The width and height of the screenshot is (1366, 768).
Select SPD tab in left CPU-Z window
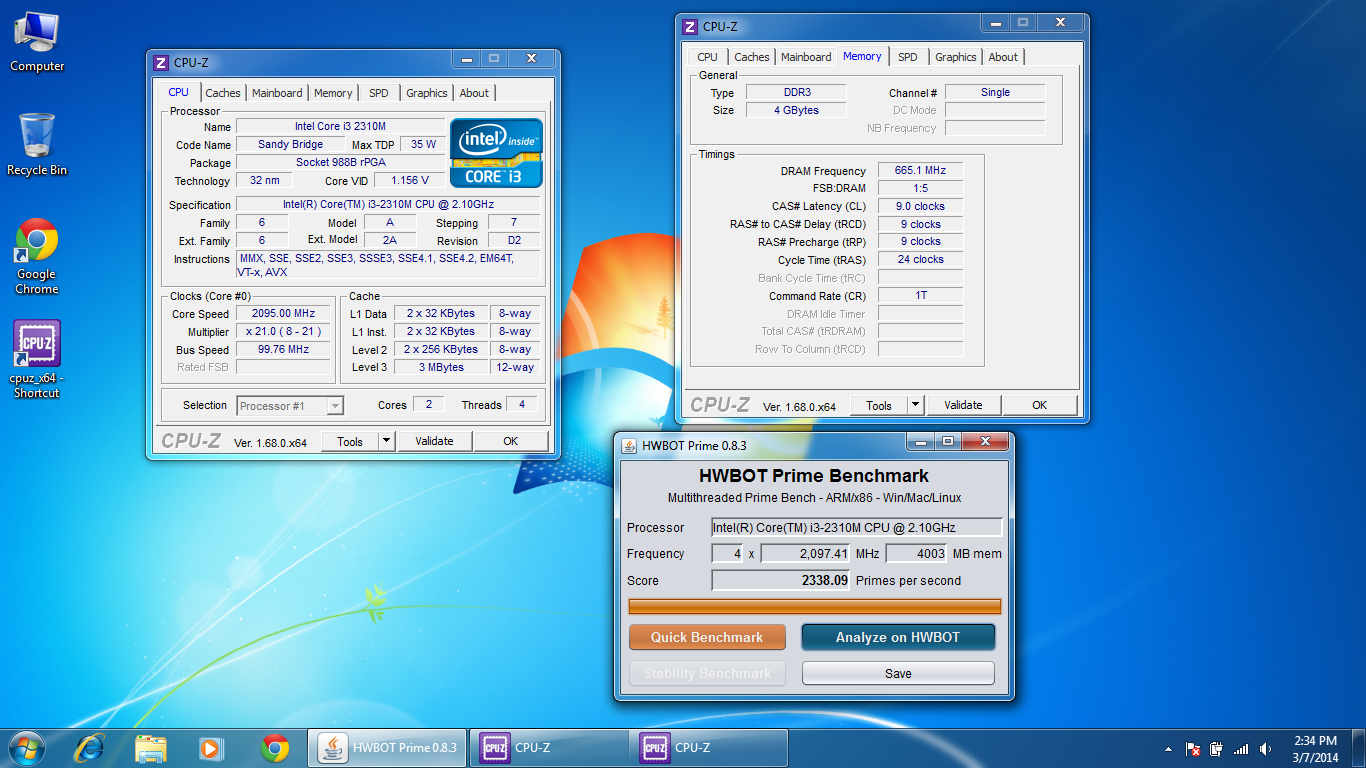tap(379, 93)
